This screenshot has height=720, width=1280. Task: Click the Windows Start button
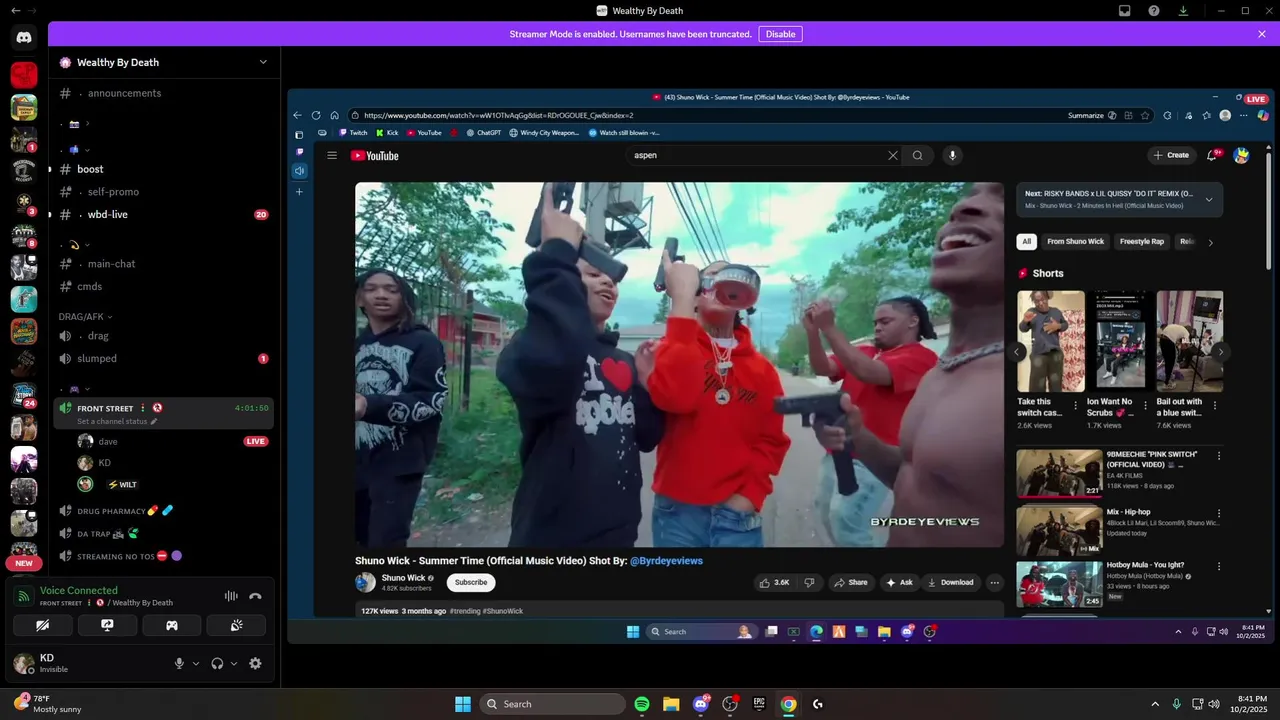[463, 704]
